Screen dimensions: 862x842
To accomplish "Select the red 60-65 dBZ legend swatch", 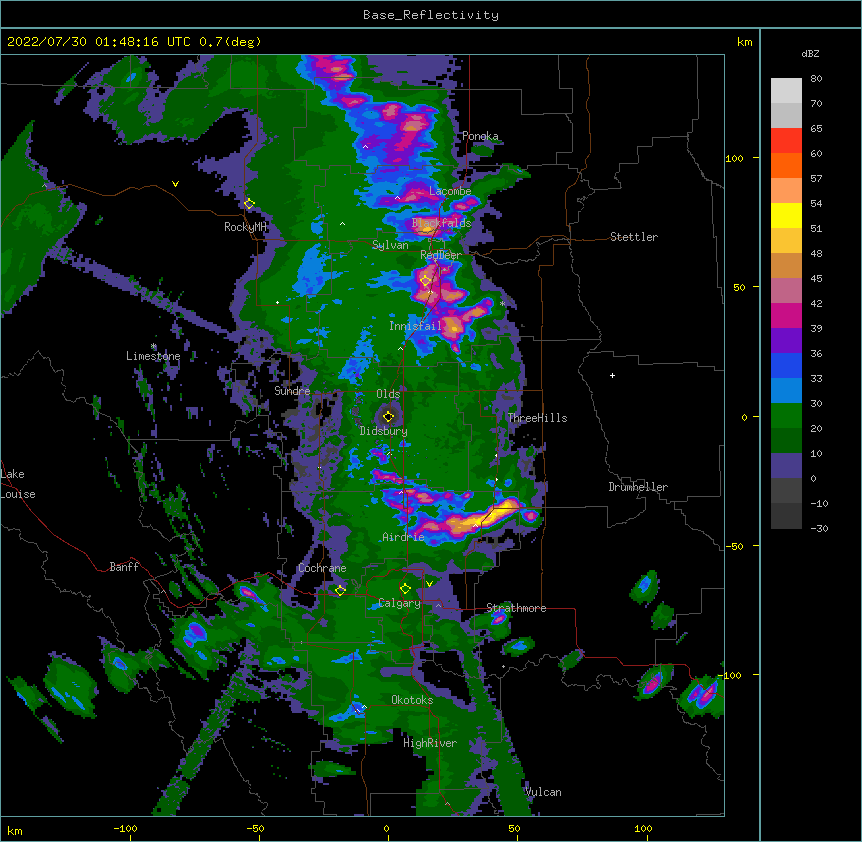I will click(x=786, y=140).
